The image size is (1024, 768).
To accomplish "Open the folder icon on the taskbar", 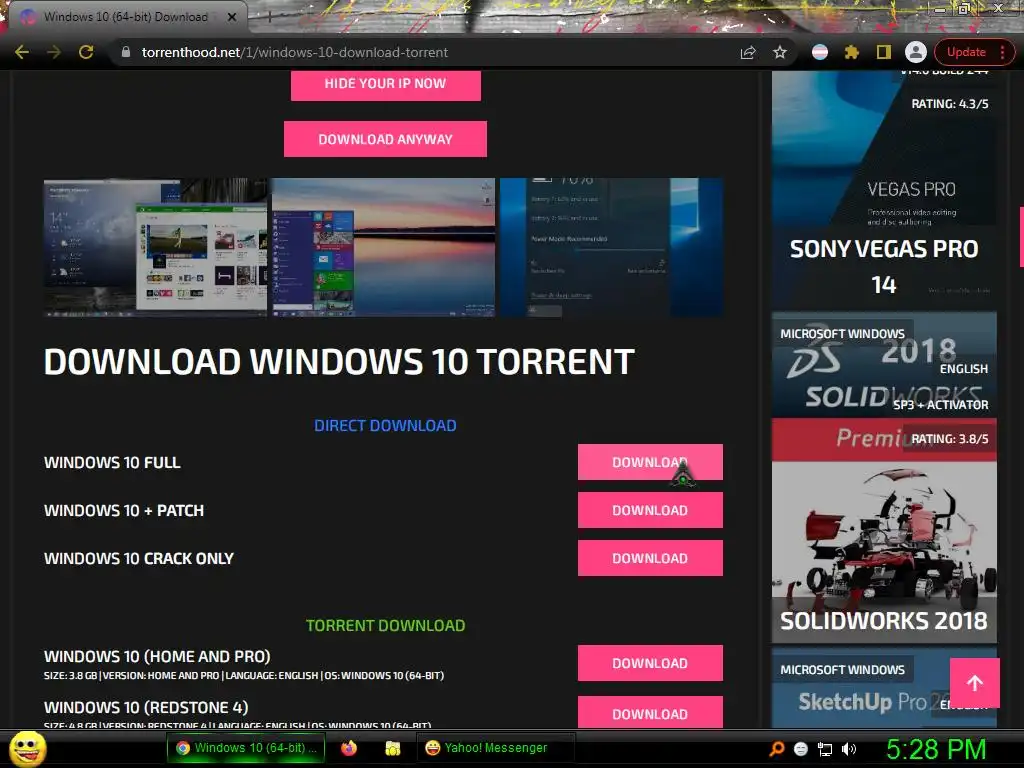I will (392, 748).
